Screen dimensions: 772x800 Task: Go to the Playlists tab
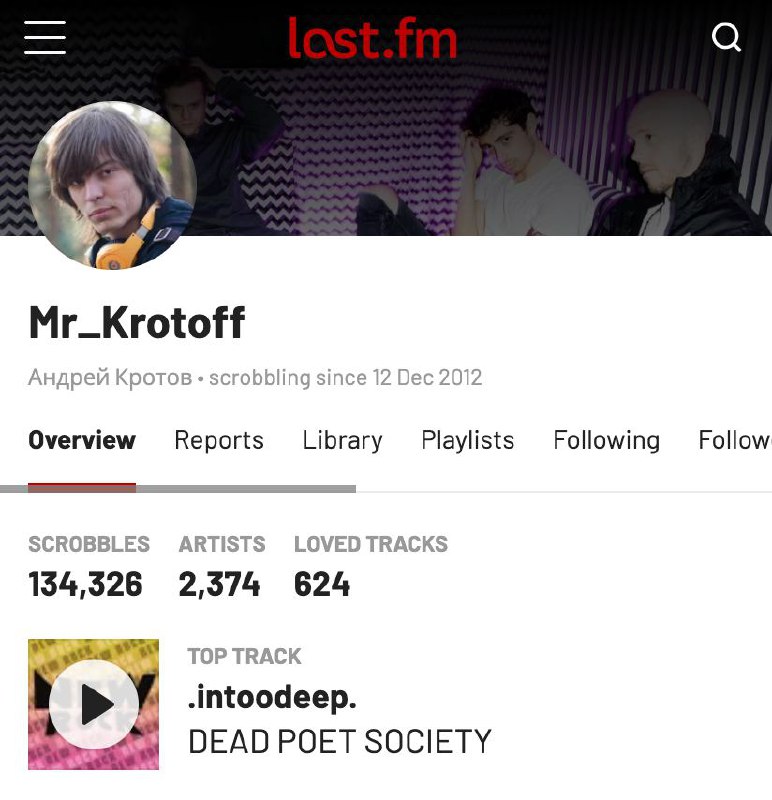tap(467, 440)
